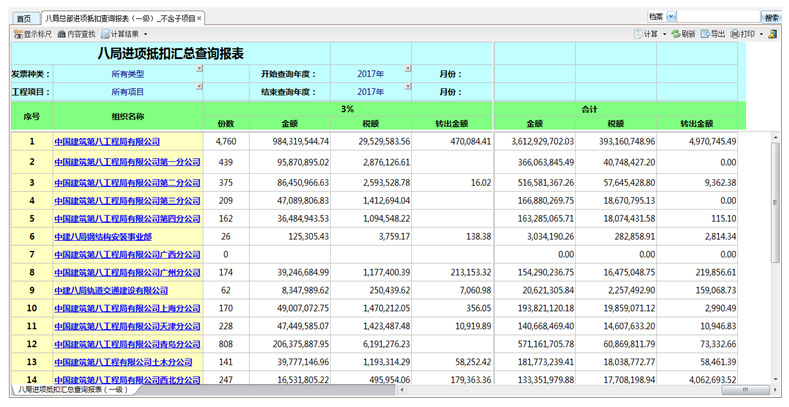Click the 组织名称 column header

[x=128, y=116]
